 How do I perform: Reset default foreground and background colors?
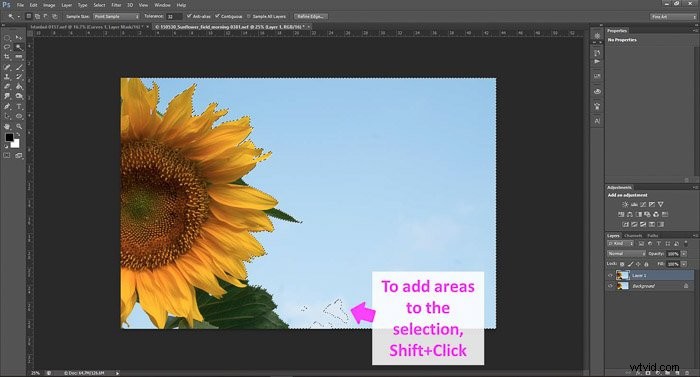tap(6, 146)
